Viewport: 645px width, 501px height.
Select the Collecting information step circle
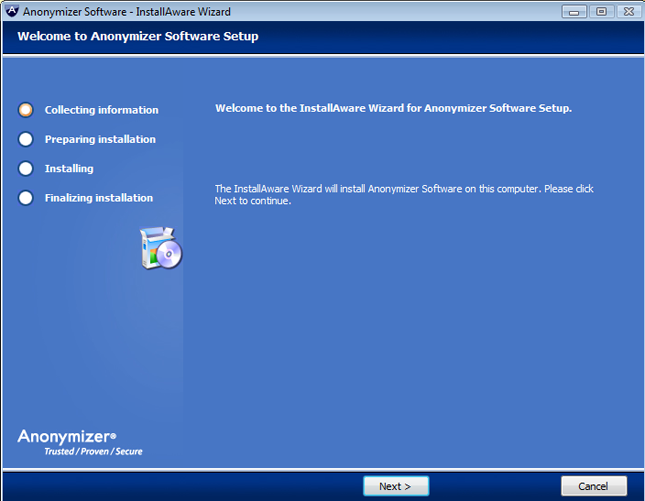26,110
